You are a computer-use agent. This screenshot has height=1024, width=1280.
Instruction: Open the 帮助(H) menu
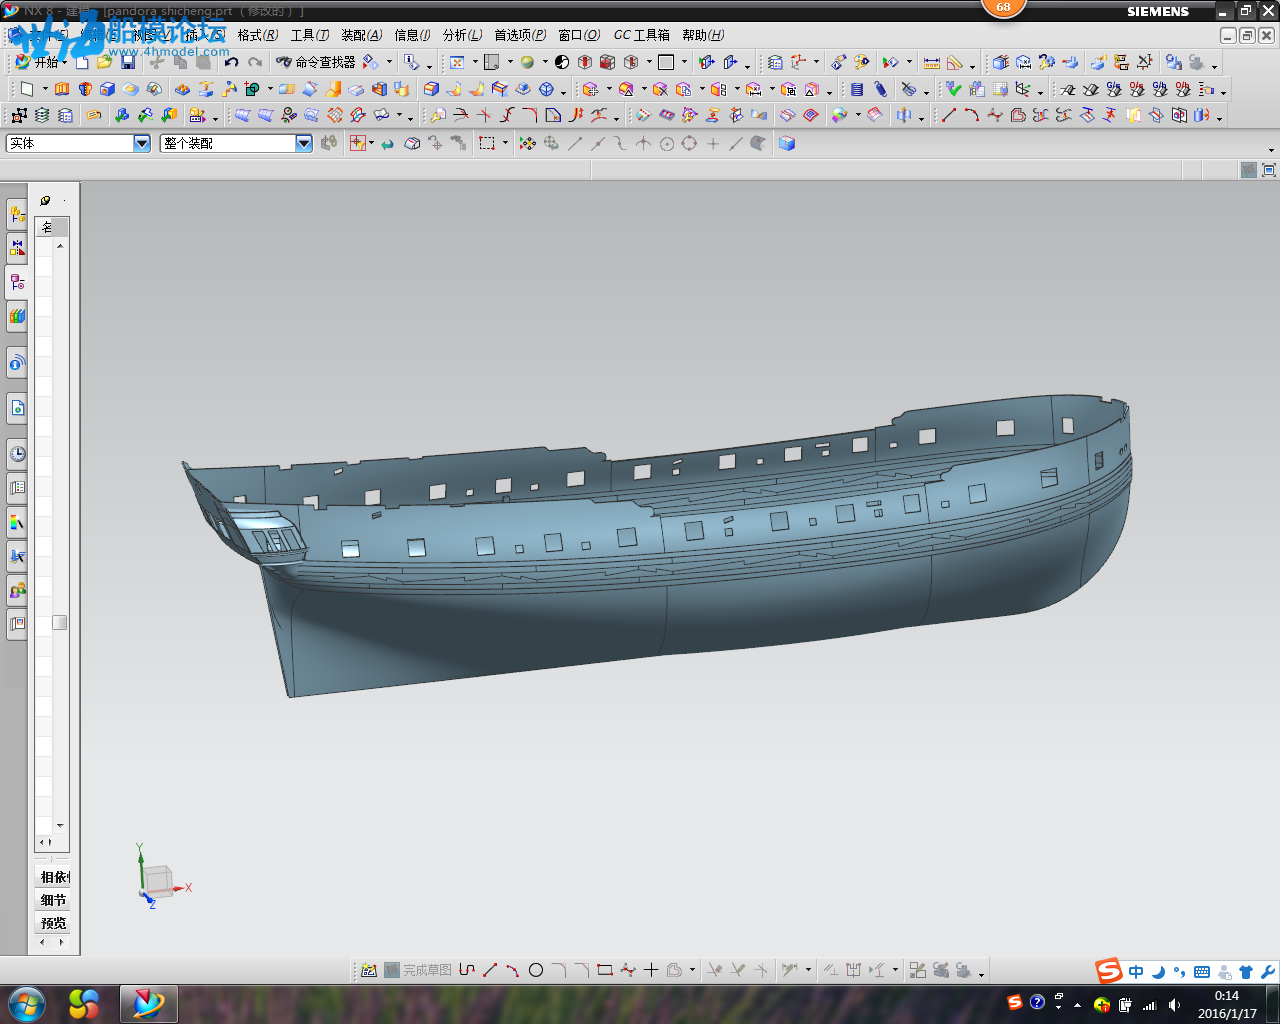coord(703,35)
